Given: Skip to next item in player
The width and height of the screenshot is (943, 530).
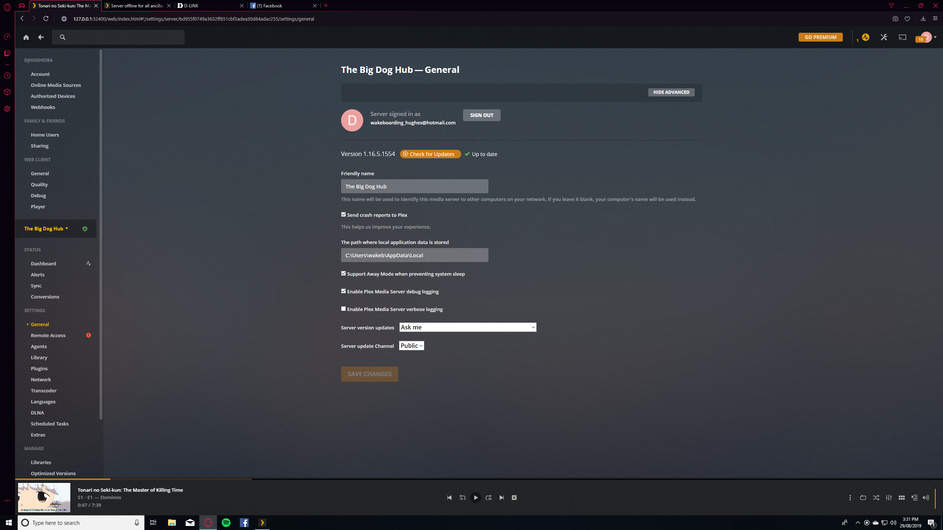Looking at the screenshot, I should 502,498.
